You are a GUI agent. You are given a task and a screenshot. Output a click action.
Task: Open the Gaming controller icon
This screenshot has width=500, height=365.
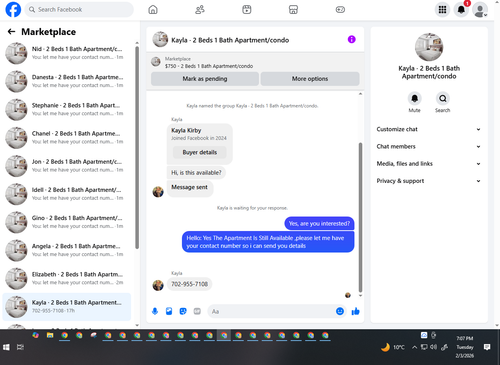pyautogui.click(x=340, y=10)
